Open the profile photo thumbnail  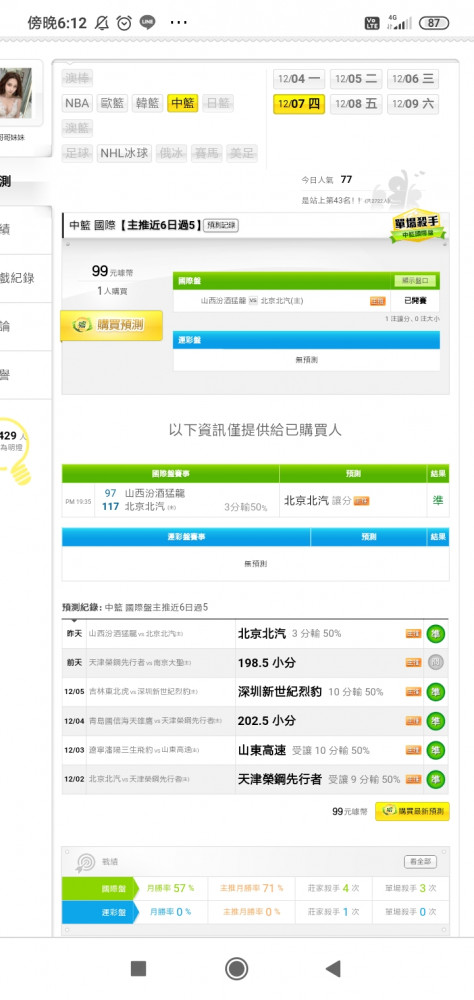click(x=15, y=93)
